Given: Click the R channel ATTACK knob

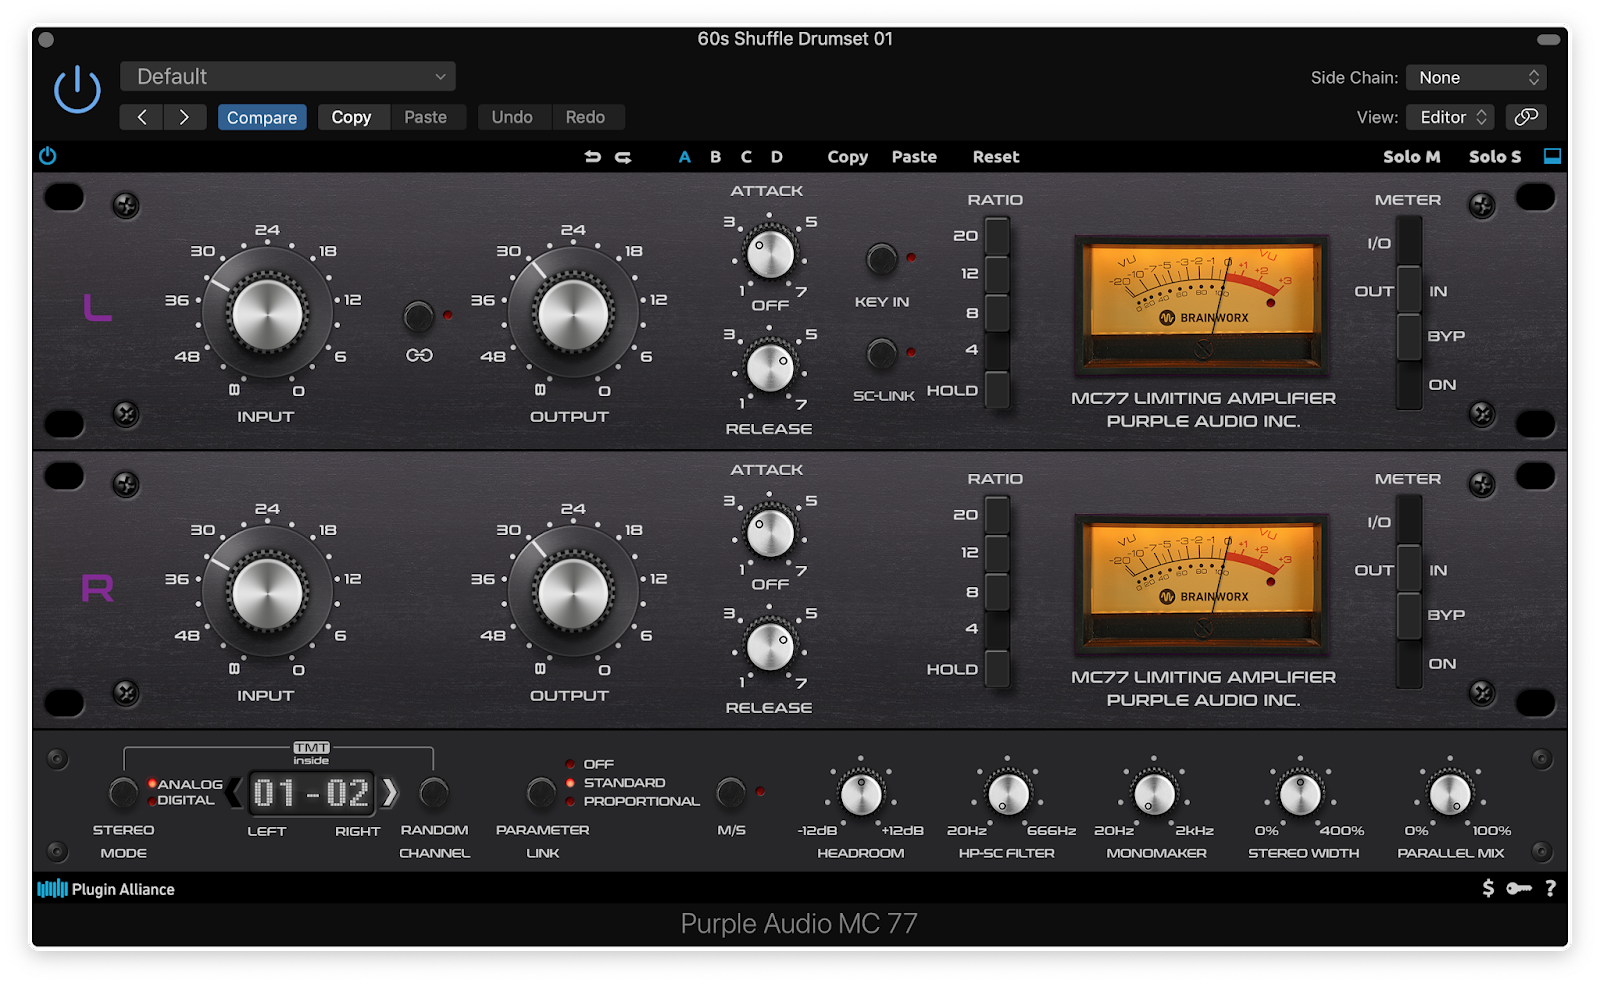Looking at the screenshot, I should (x=770, y=533).
